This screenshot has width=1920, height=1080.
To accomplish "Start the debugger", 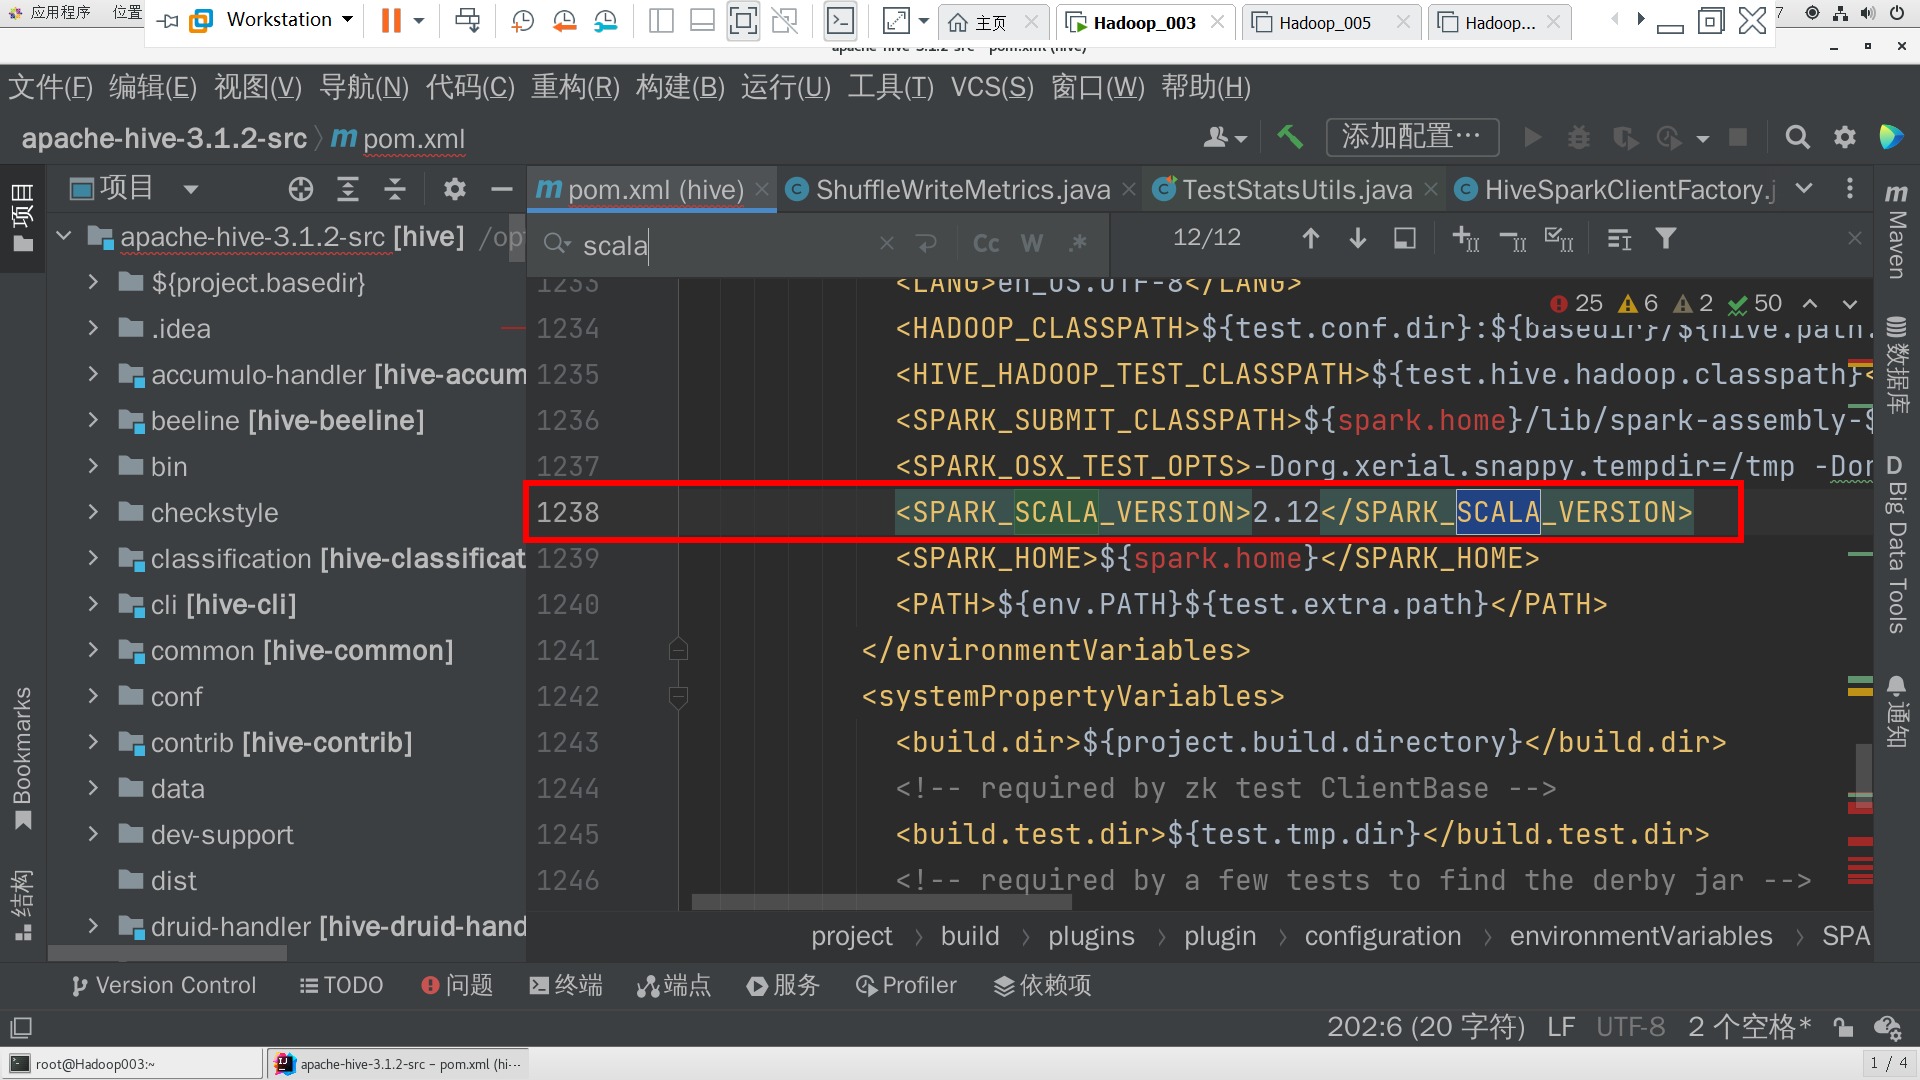I will pos(1578,137).
